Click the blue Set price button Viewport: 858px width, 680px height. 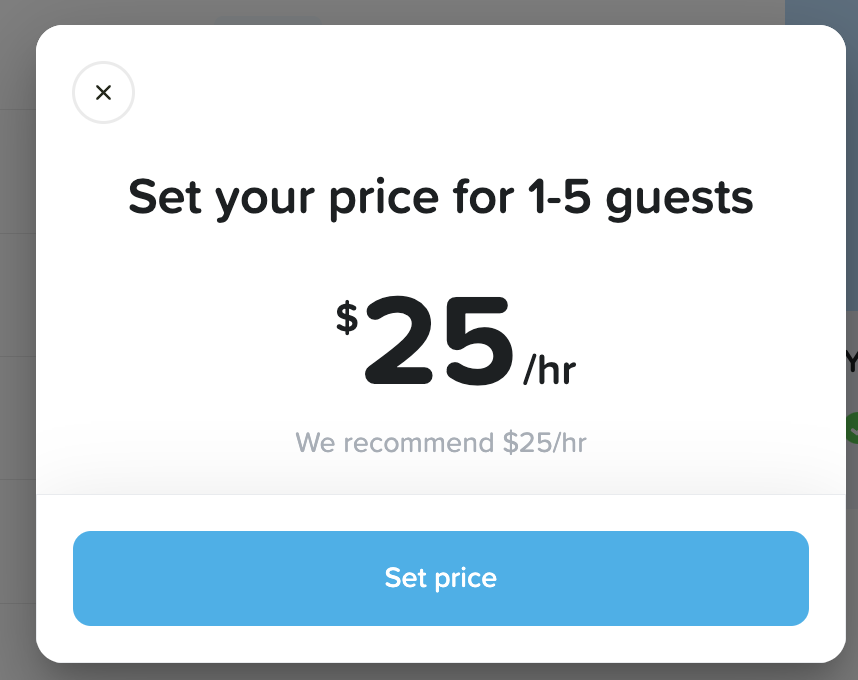(x=440, y=578)
